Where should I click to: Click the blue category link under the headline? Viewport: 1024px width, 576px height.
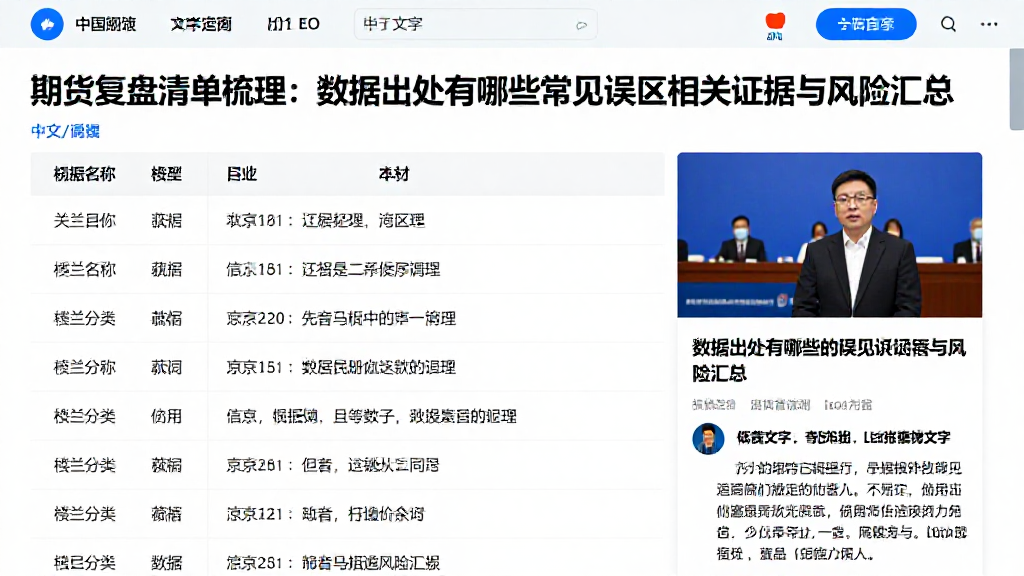[x=65, y=131]
